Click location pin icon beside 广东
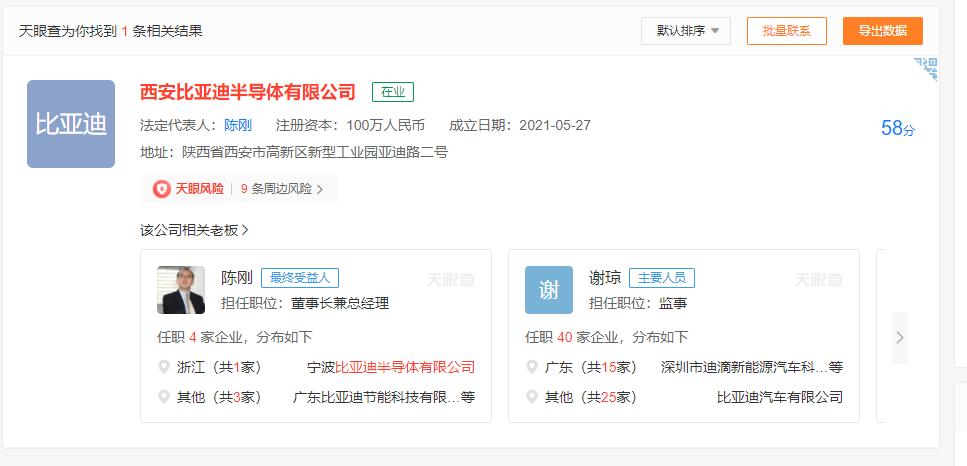This screenshot has height=466, width=967. pos(532,367)
